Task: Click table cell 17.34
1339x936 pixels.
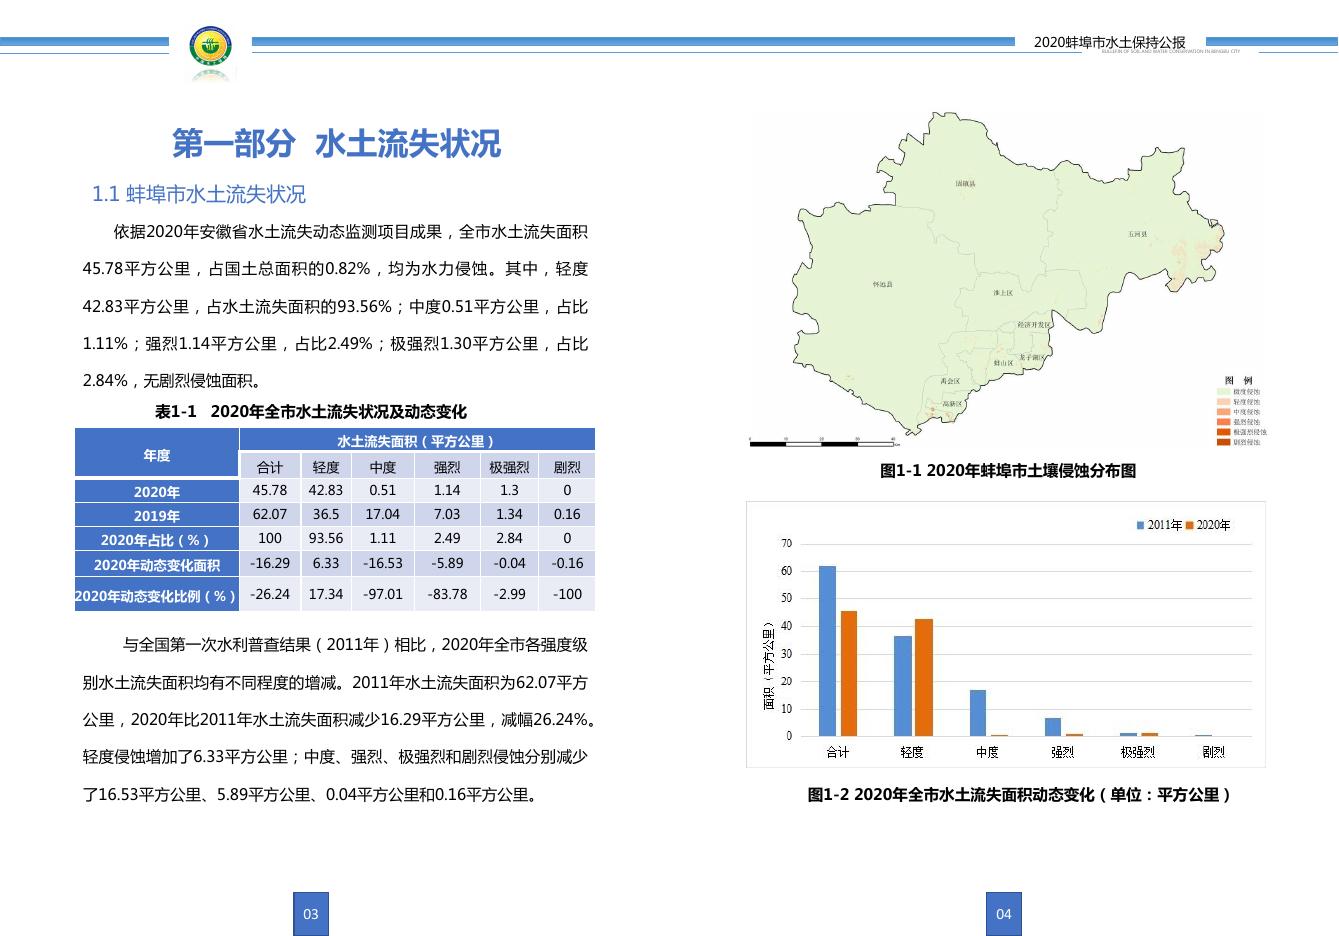Action: 326,594
